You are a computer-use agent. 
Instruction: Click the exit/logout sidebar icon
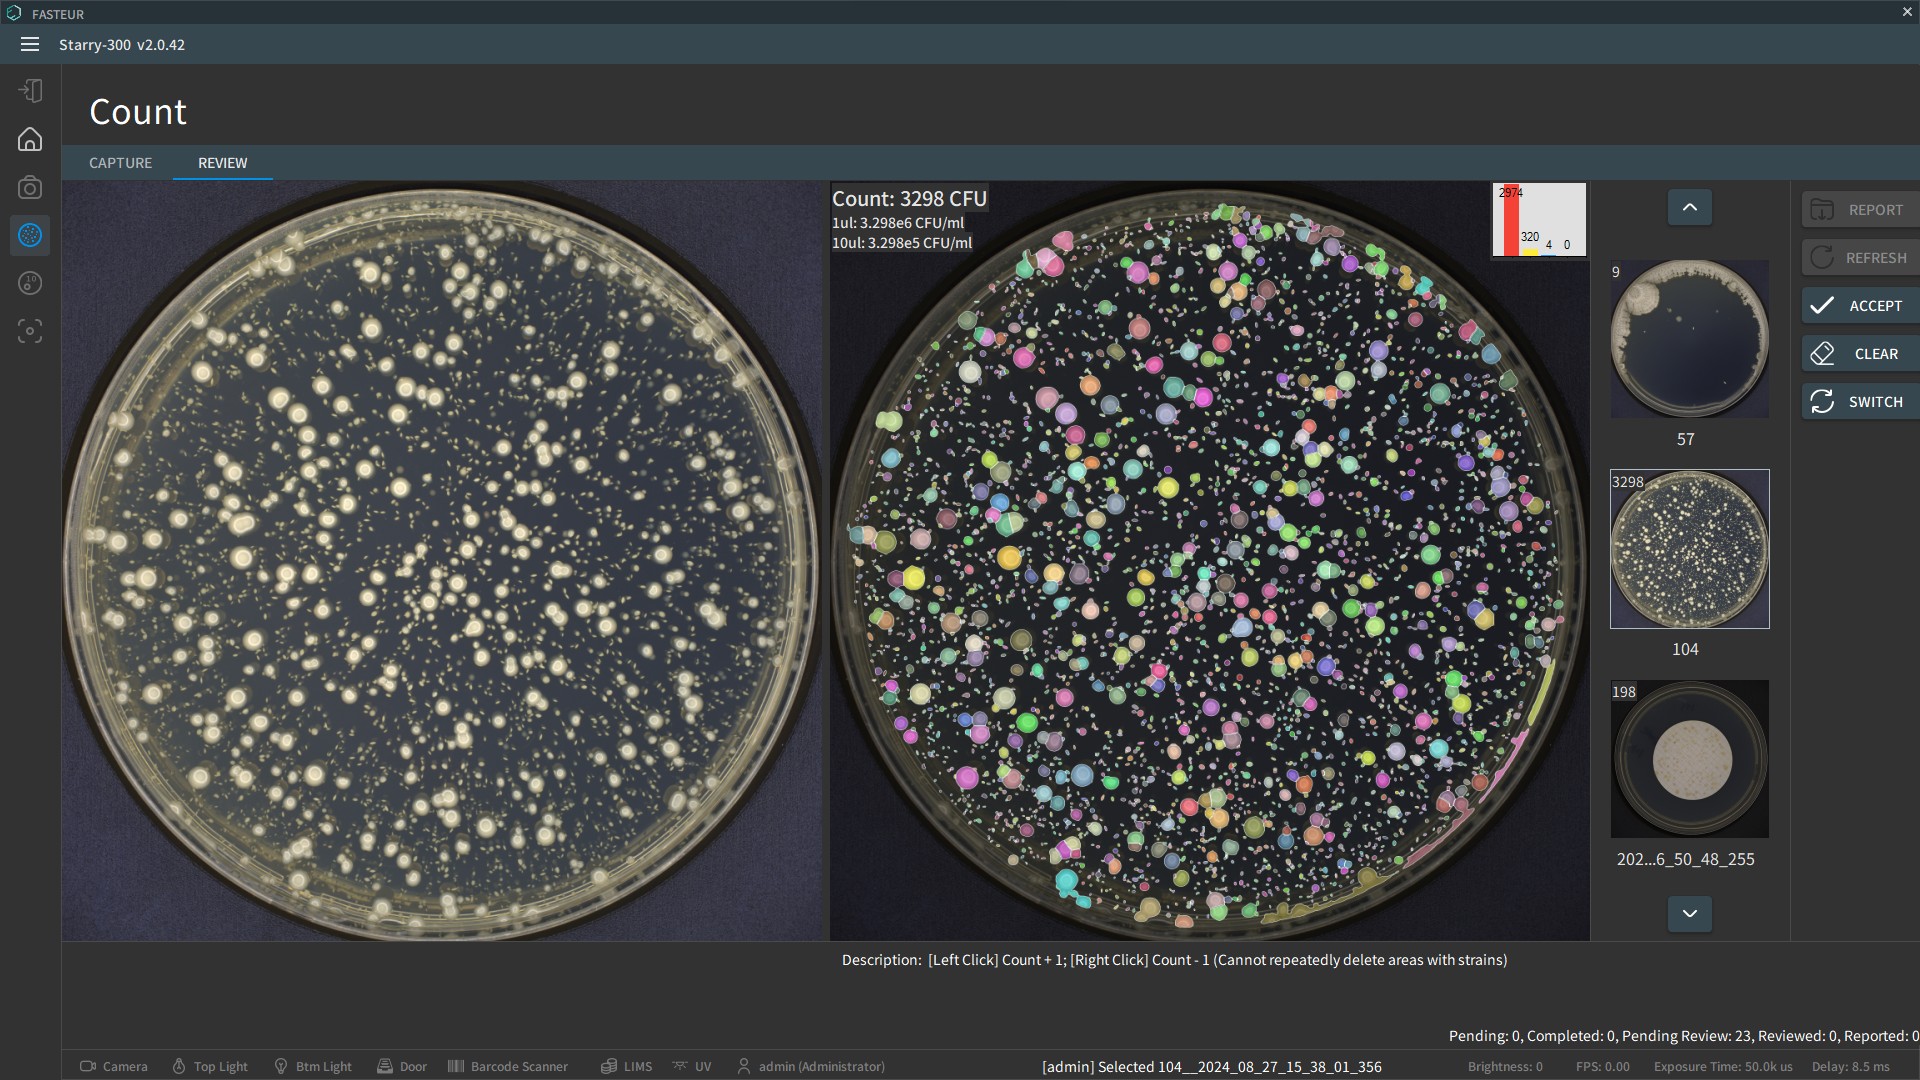pyautogui.click(x=30, y=91)
